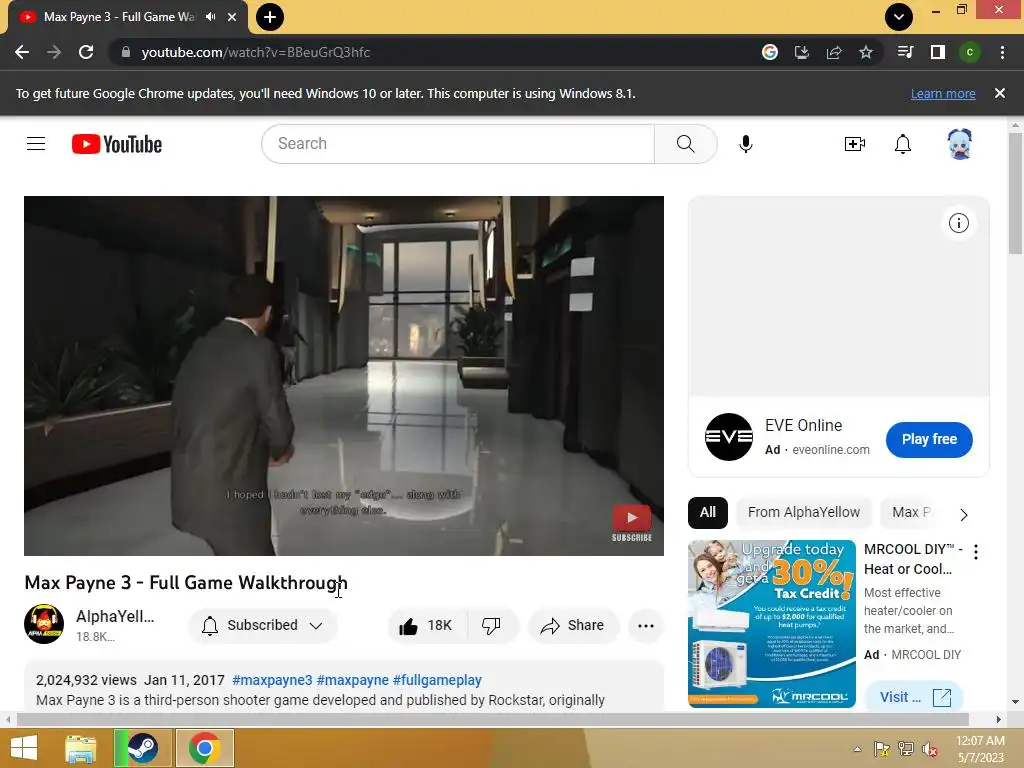
Task: Open the network icon in the system tray
Action: 905,749
